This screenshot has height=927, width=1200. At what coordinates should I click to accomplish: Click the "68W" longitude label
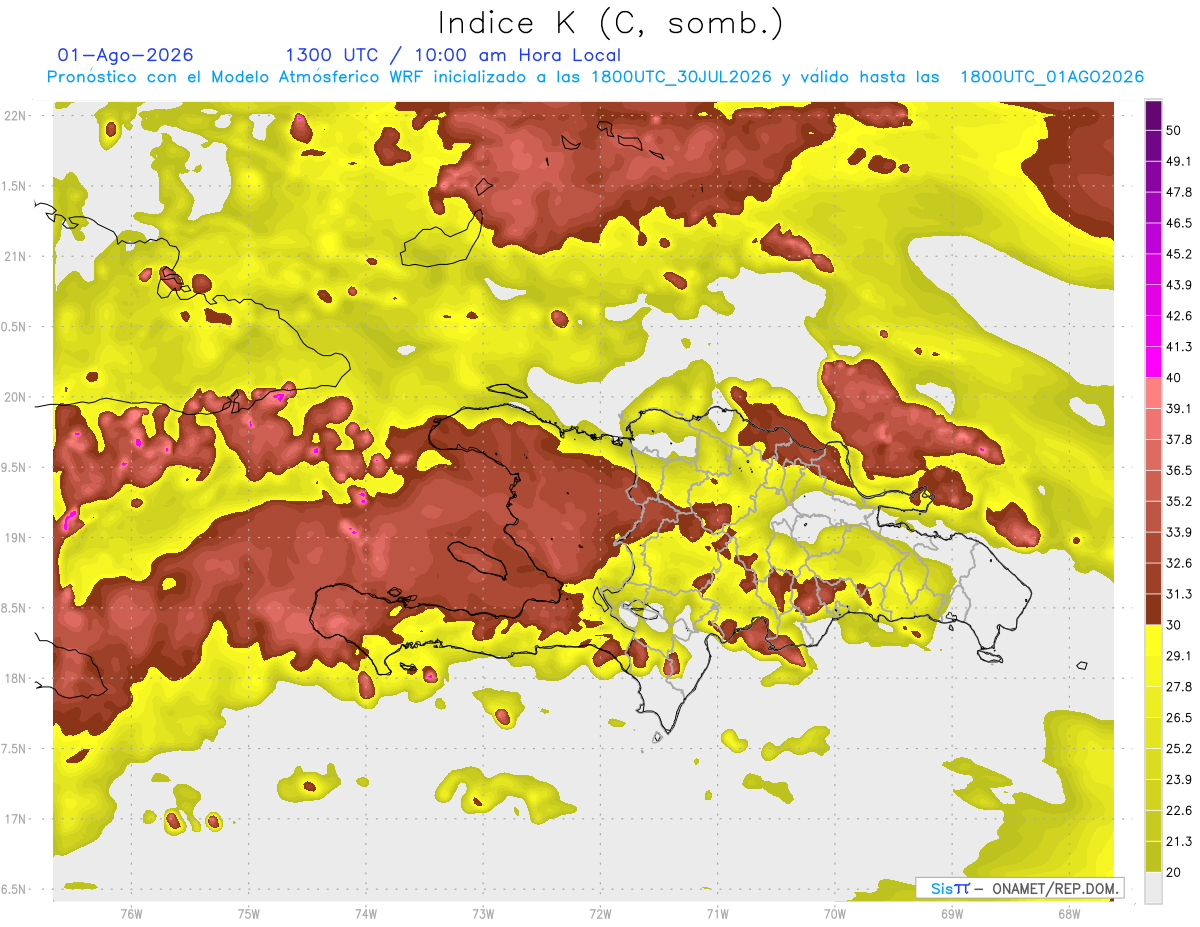pos(1069,914)
